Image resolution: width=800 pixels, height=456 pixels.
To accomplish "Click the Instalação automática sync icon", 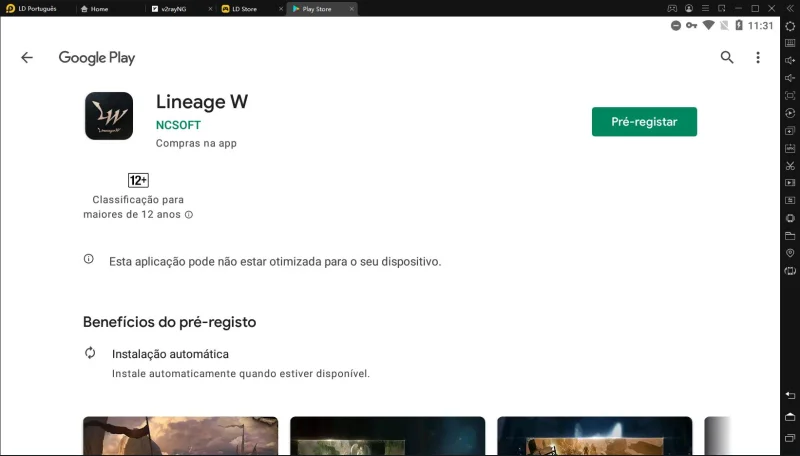I will pos(90,353).
